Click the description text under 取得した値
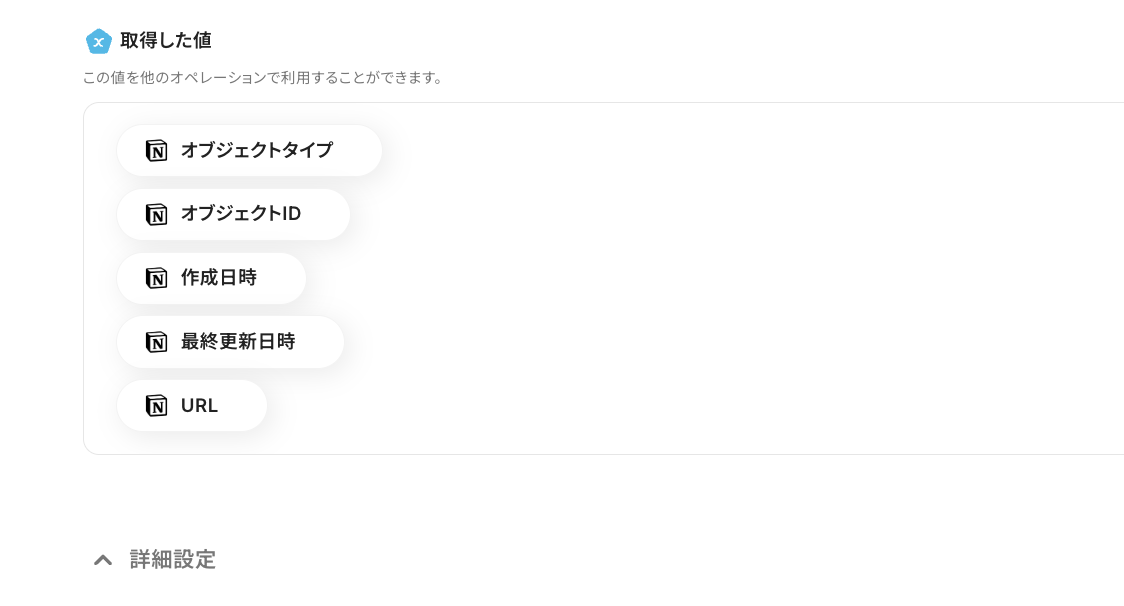The image size is (1124, 606). 265,78
